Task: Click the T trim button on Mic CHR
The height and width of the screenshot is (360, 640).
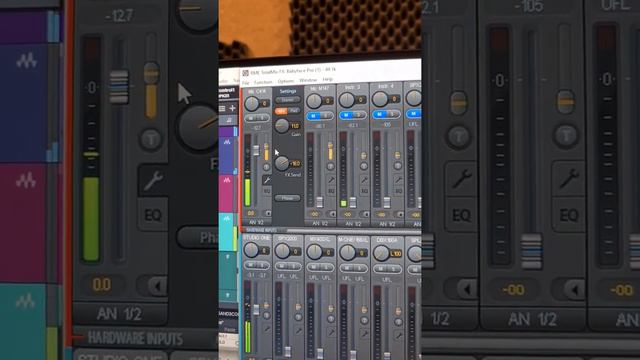Action: tap(266, 167)
